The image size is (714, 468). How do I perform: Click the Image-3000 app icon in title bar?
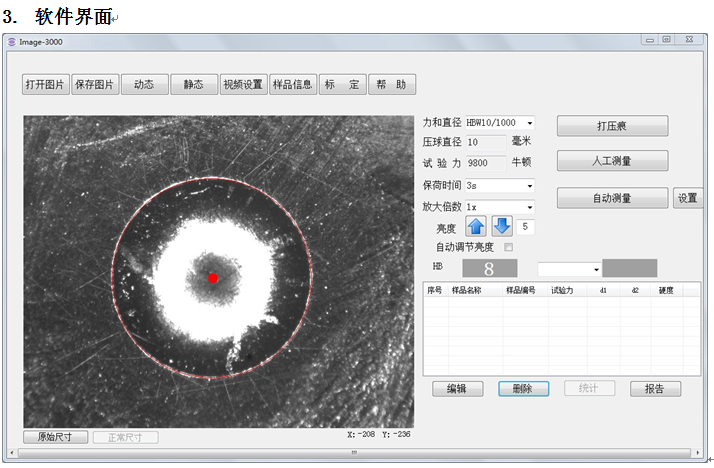coord(12,41)
